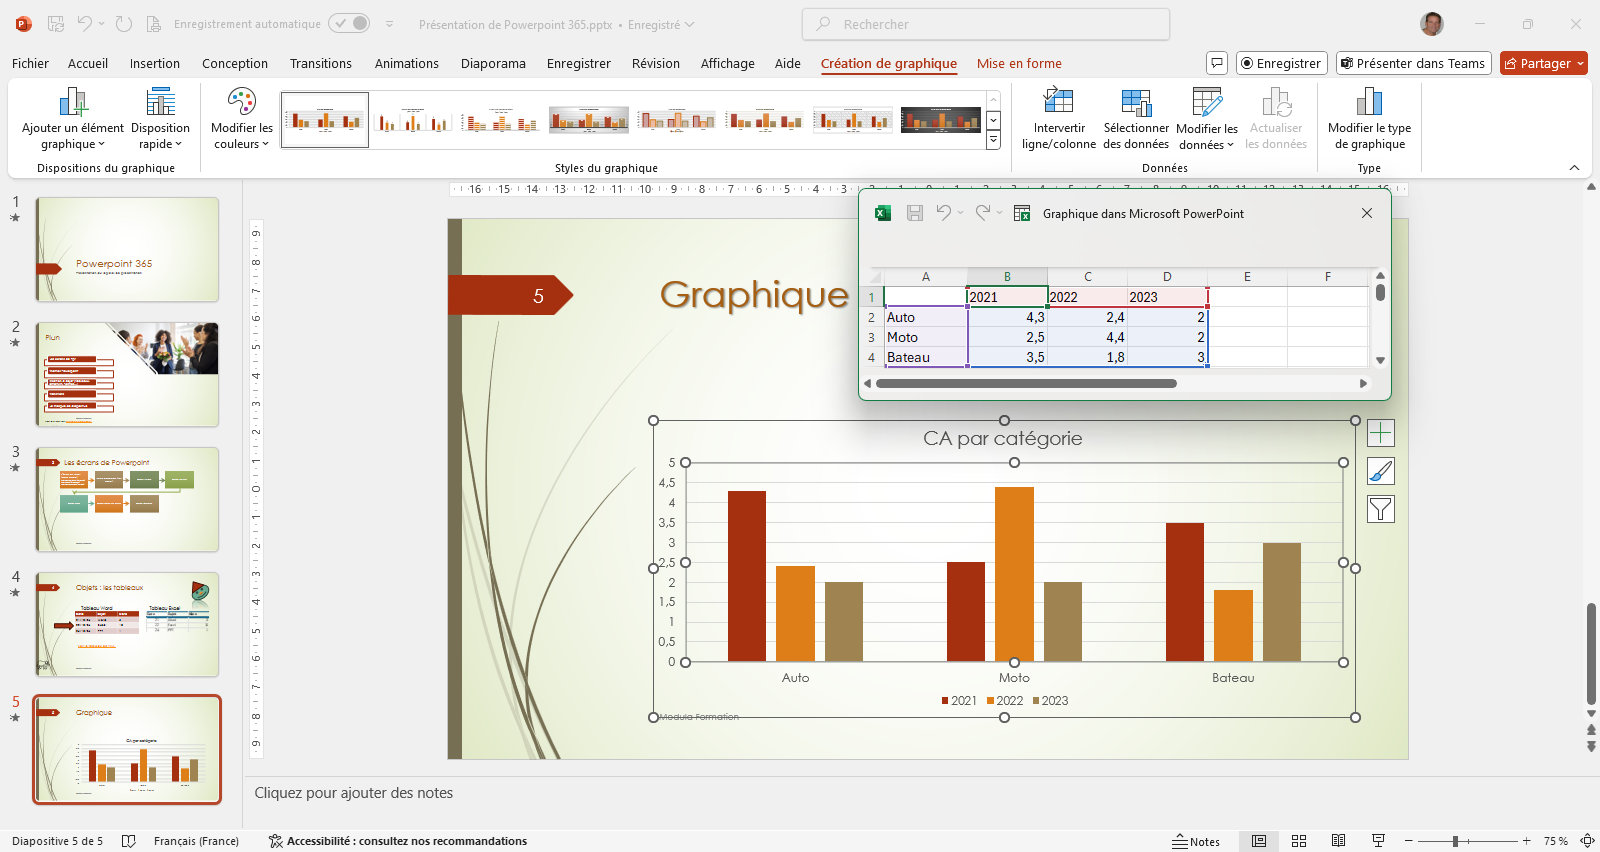
Task: Expand quick access toolbar customization arrow
Action: (x=389, y=24)
